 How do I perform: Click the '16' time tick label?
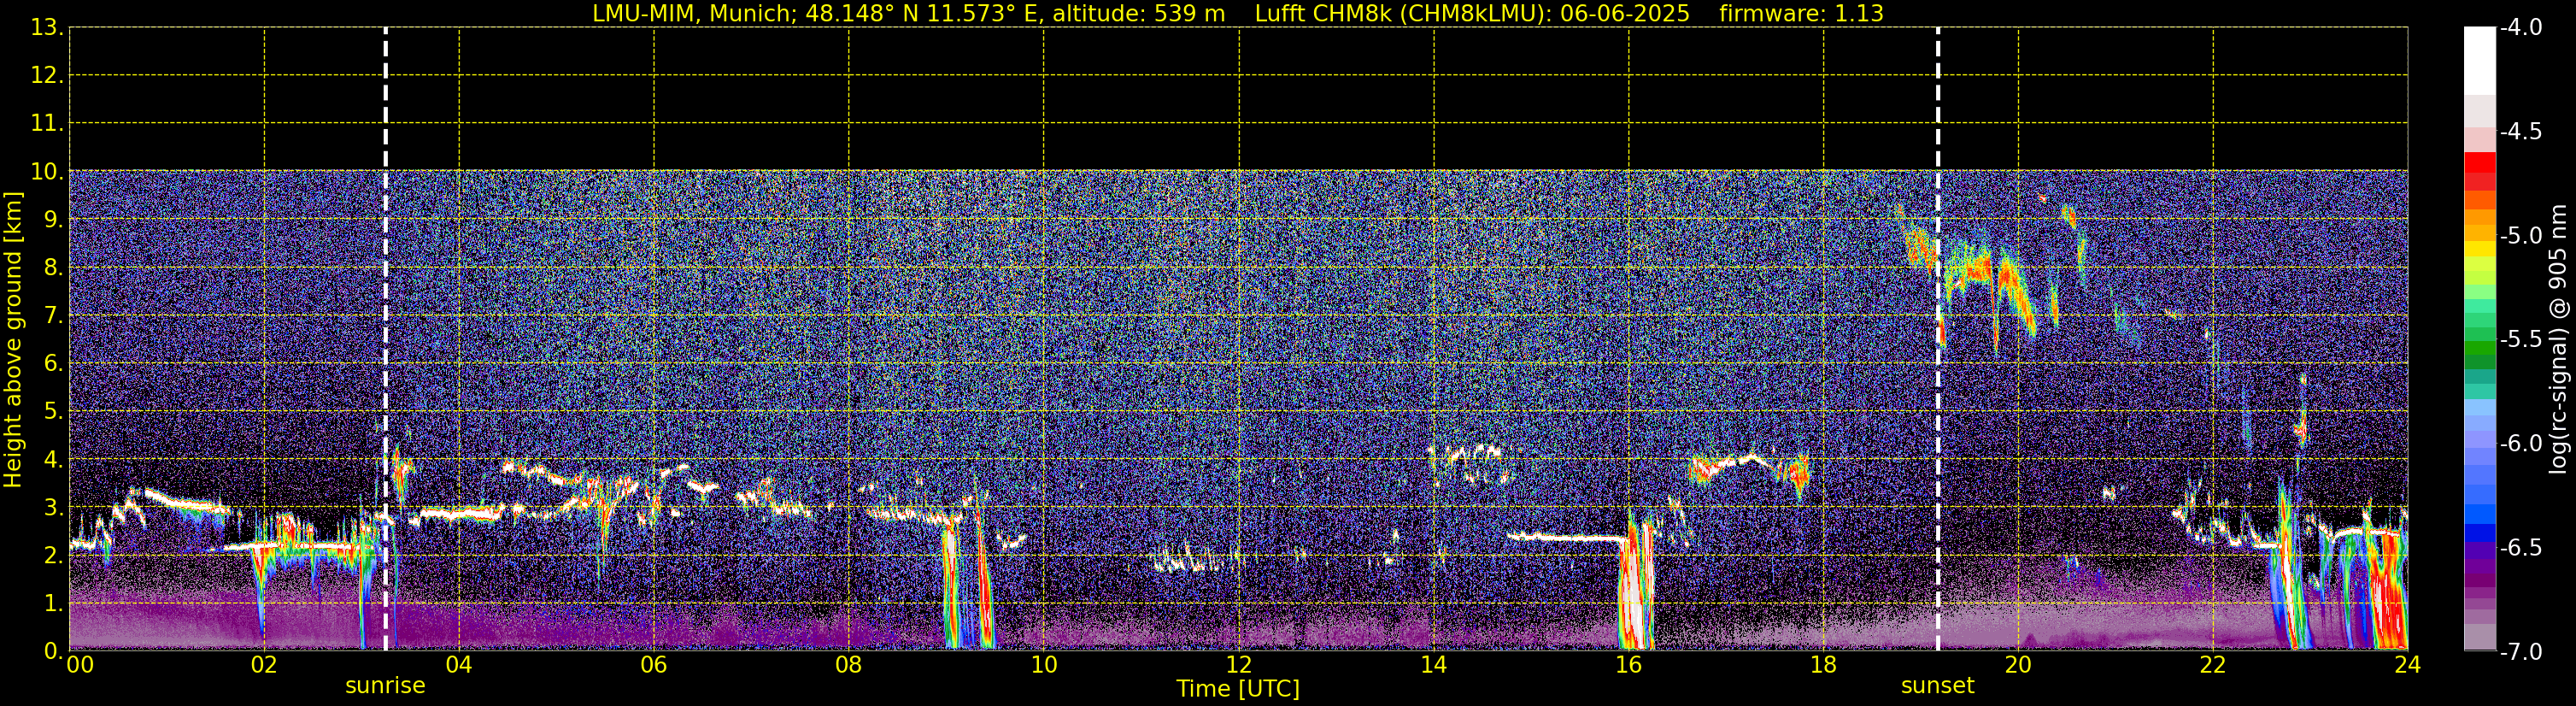coord(1629,665)
